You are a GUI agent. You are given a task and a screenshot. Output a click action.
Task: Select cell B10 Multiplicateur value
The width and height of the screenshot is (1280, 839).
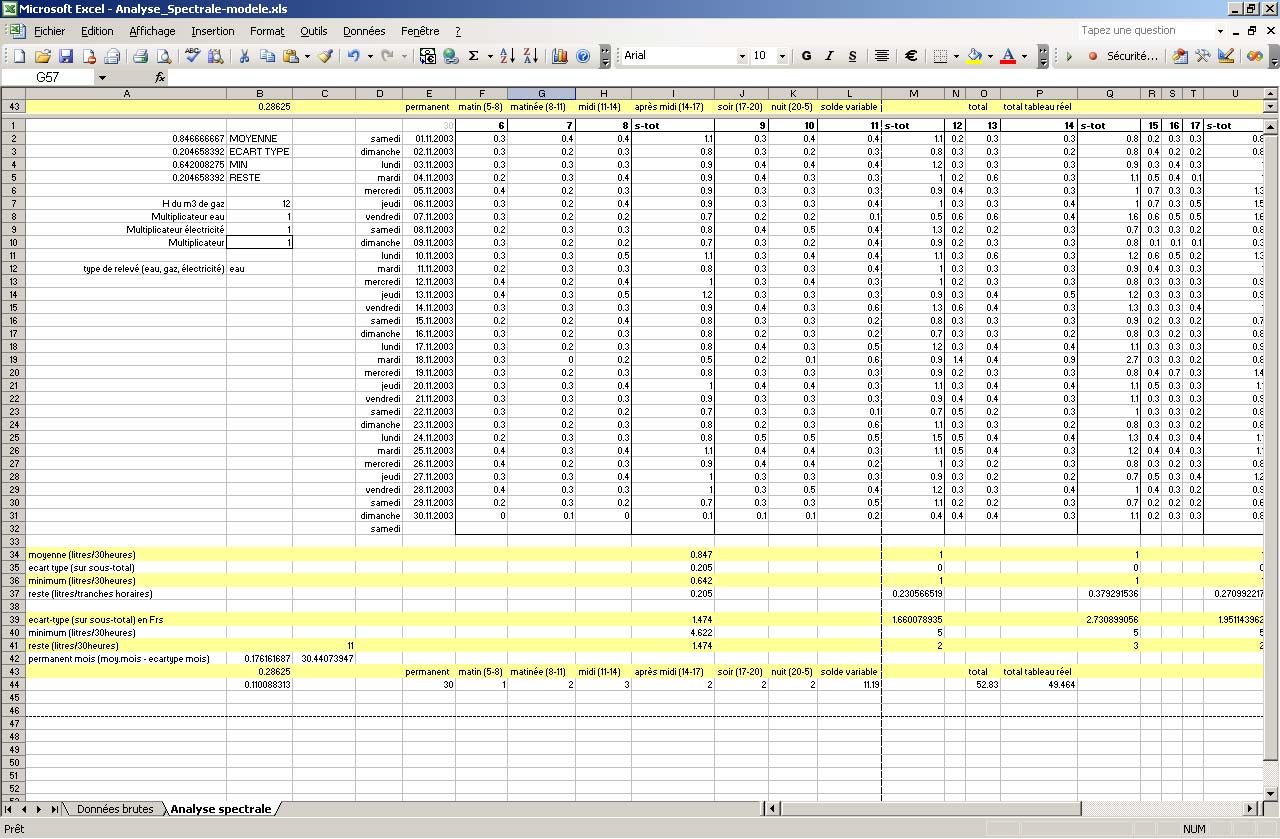[260, 242]
